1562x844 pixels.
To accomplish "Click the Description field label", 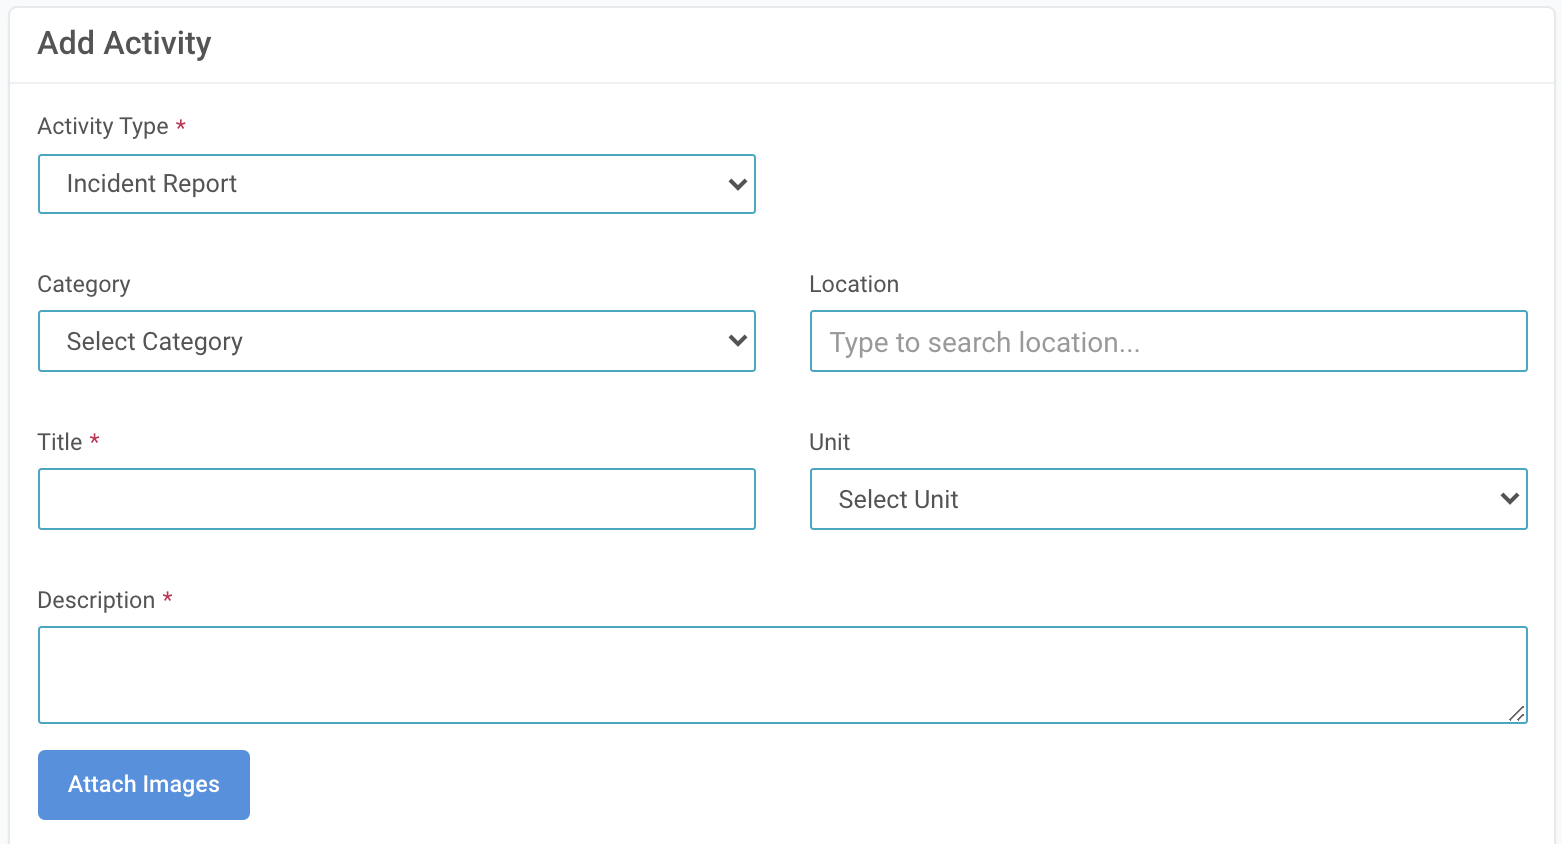I will click(x=96, y=600).
